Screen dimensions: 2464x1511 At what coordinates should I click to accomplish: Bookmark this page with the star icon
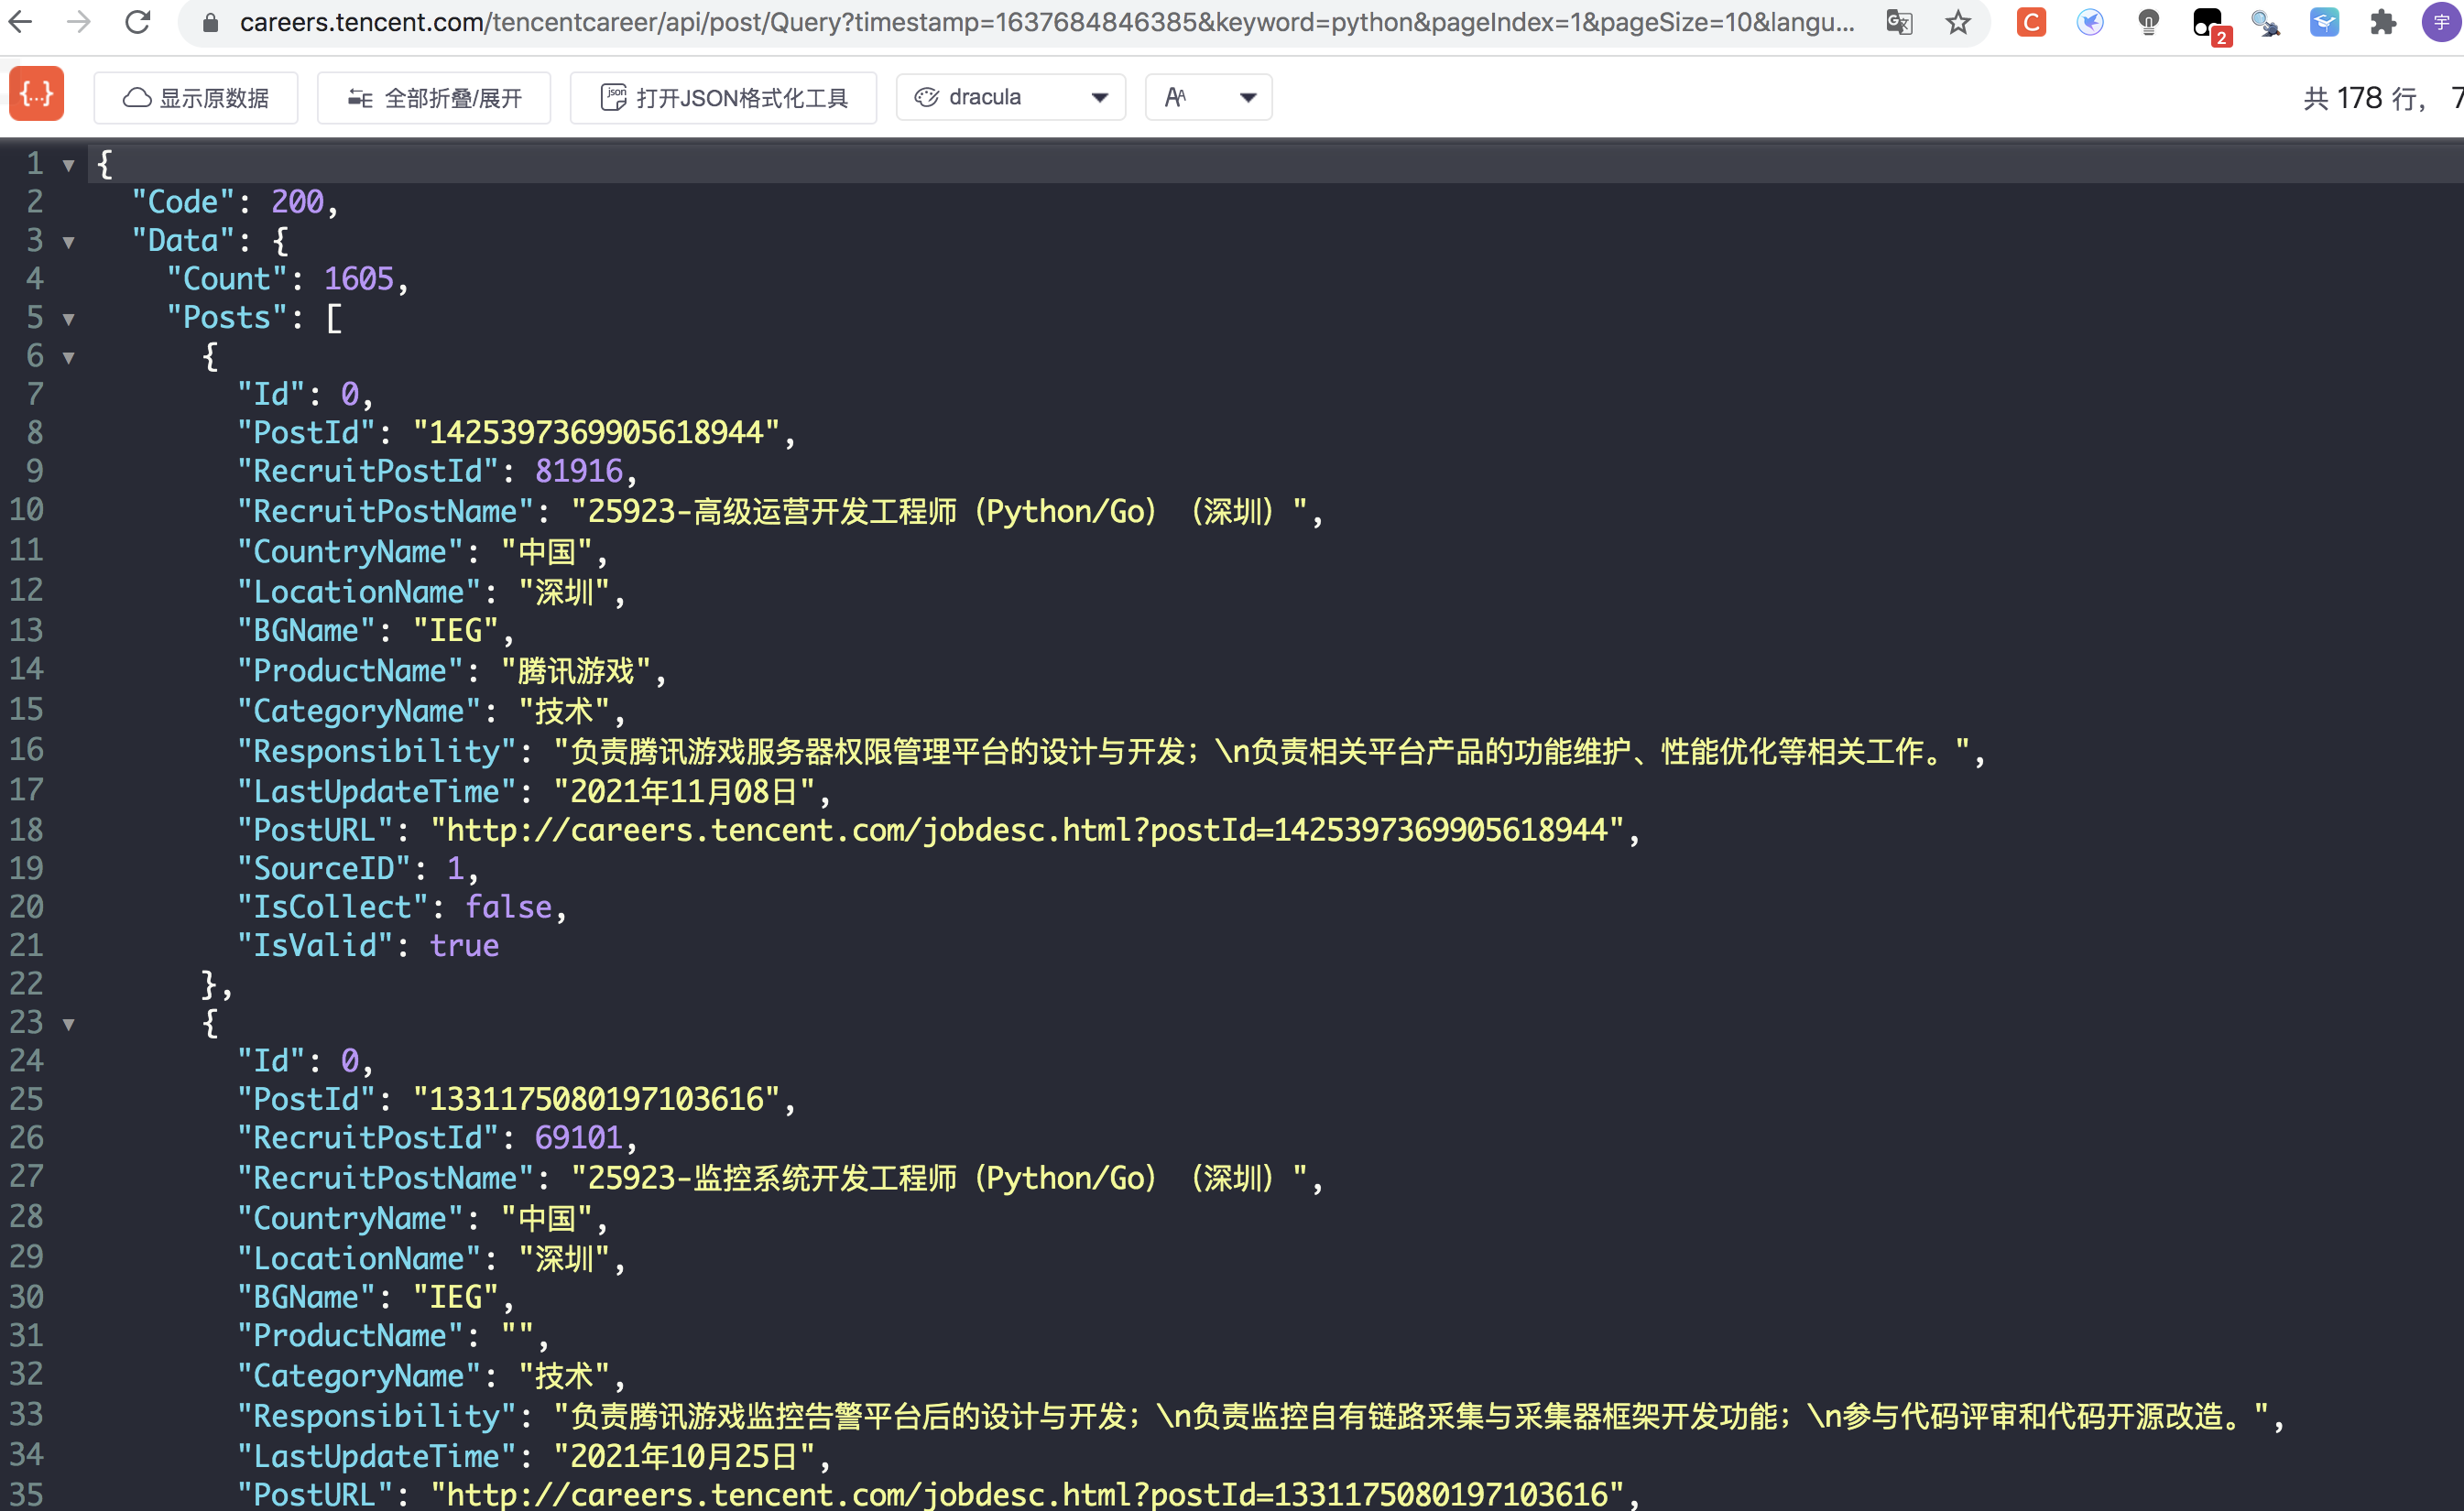pyautogui.click(x=1958, y=22)
